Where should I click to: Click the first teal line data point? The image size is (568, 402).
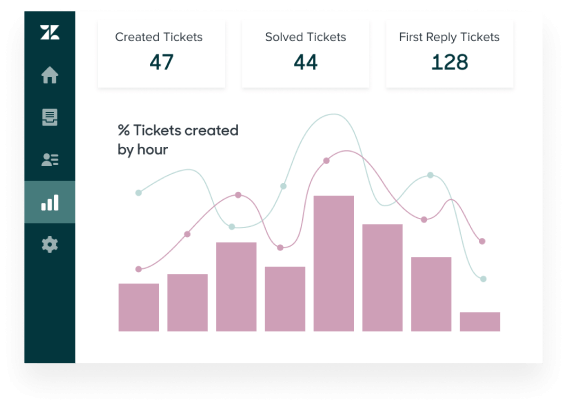point(138,193)
